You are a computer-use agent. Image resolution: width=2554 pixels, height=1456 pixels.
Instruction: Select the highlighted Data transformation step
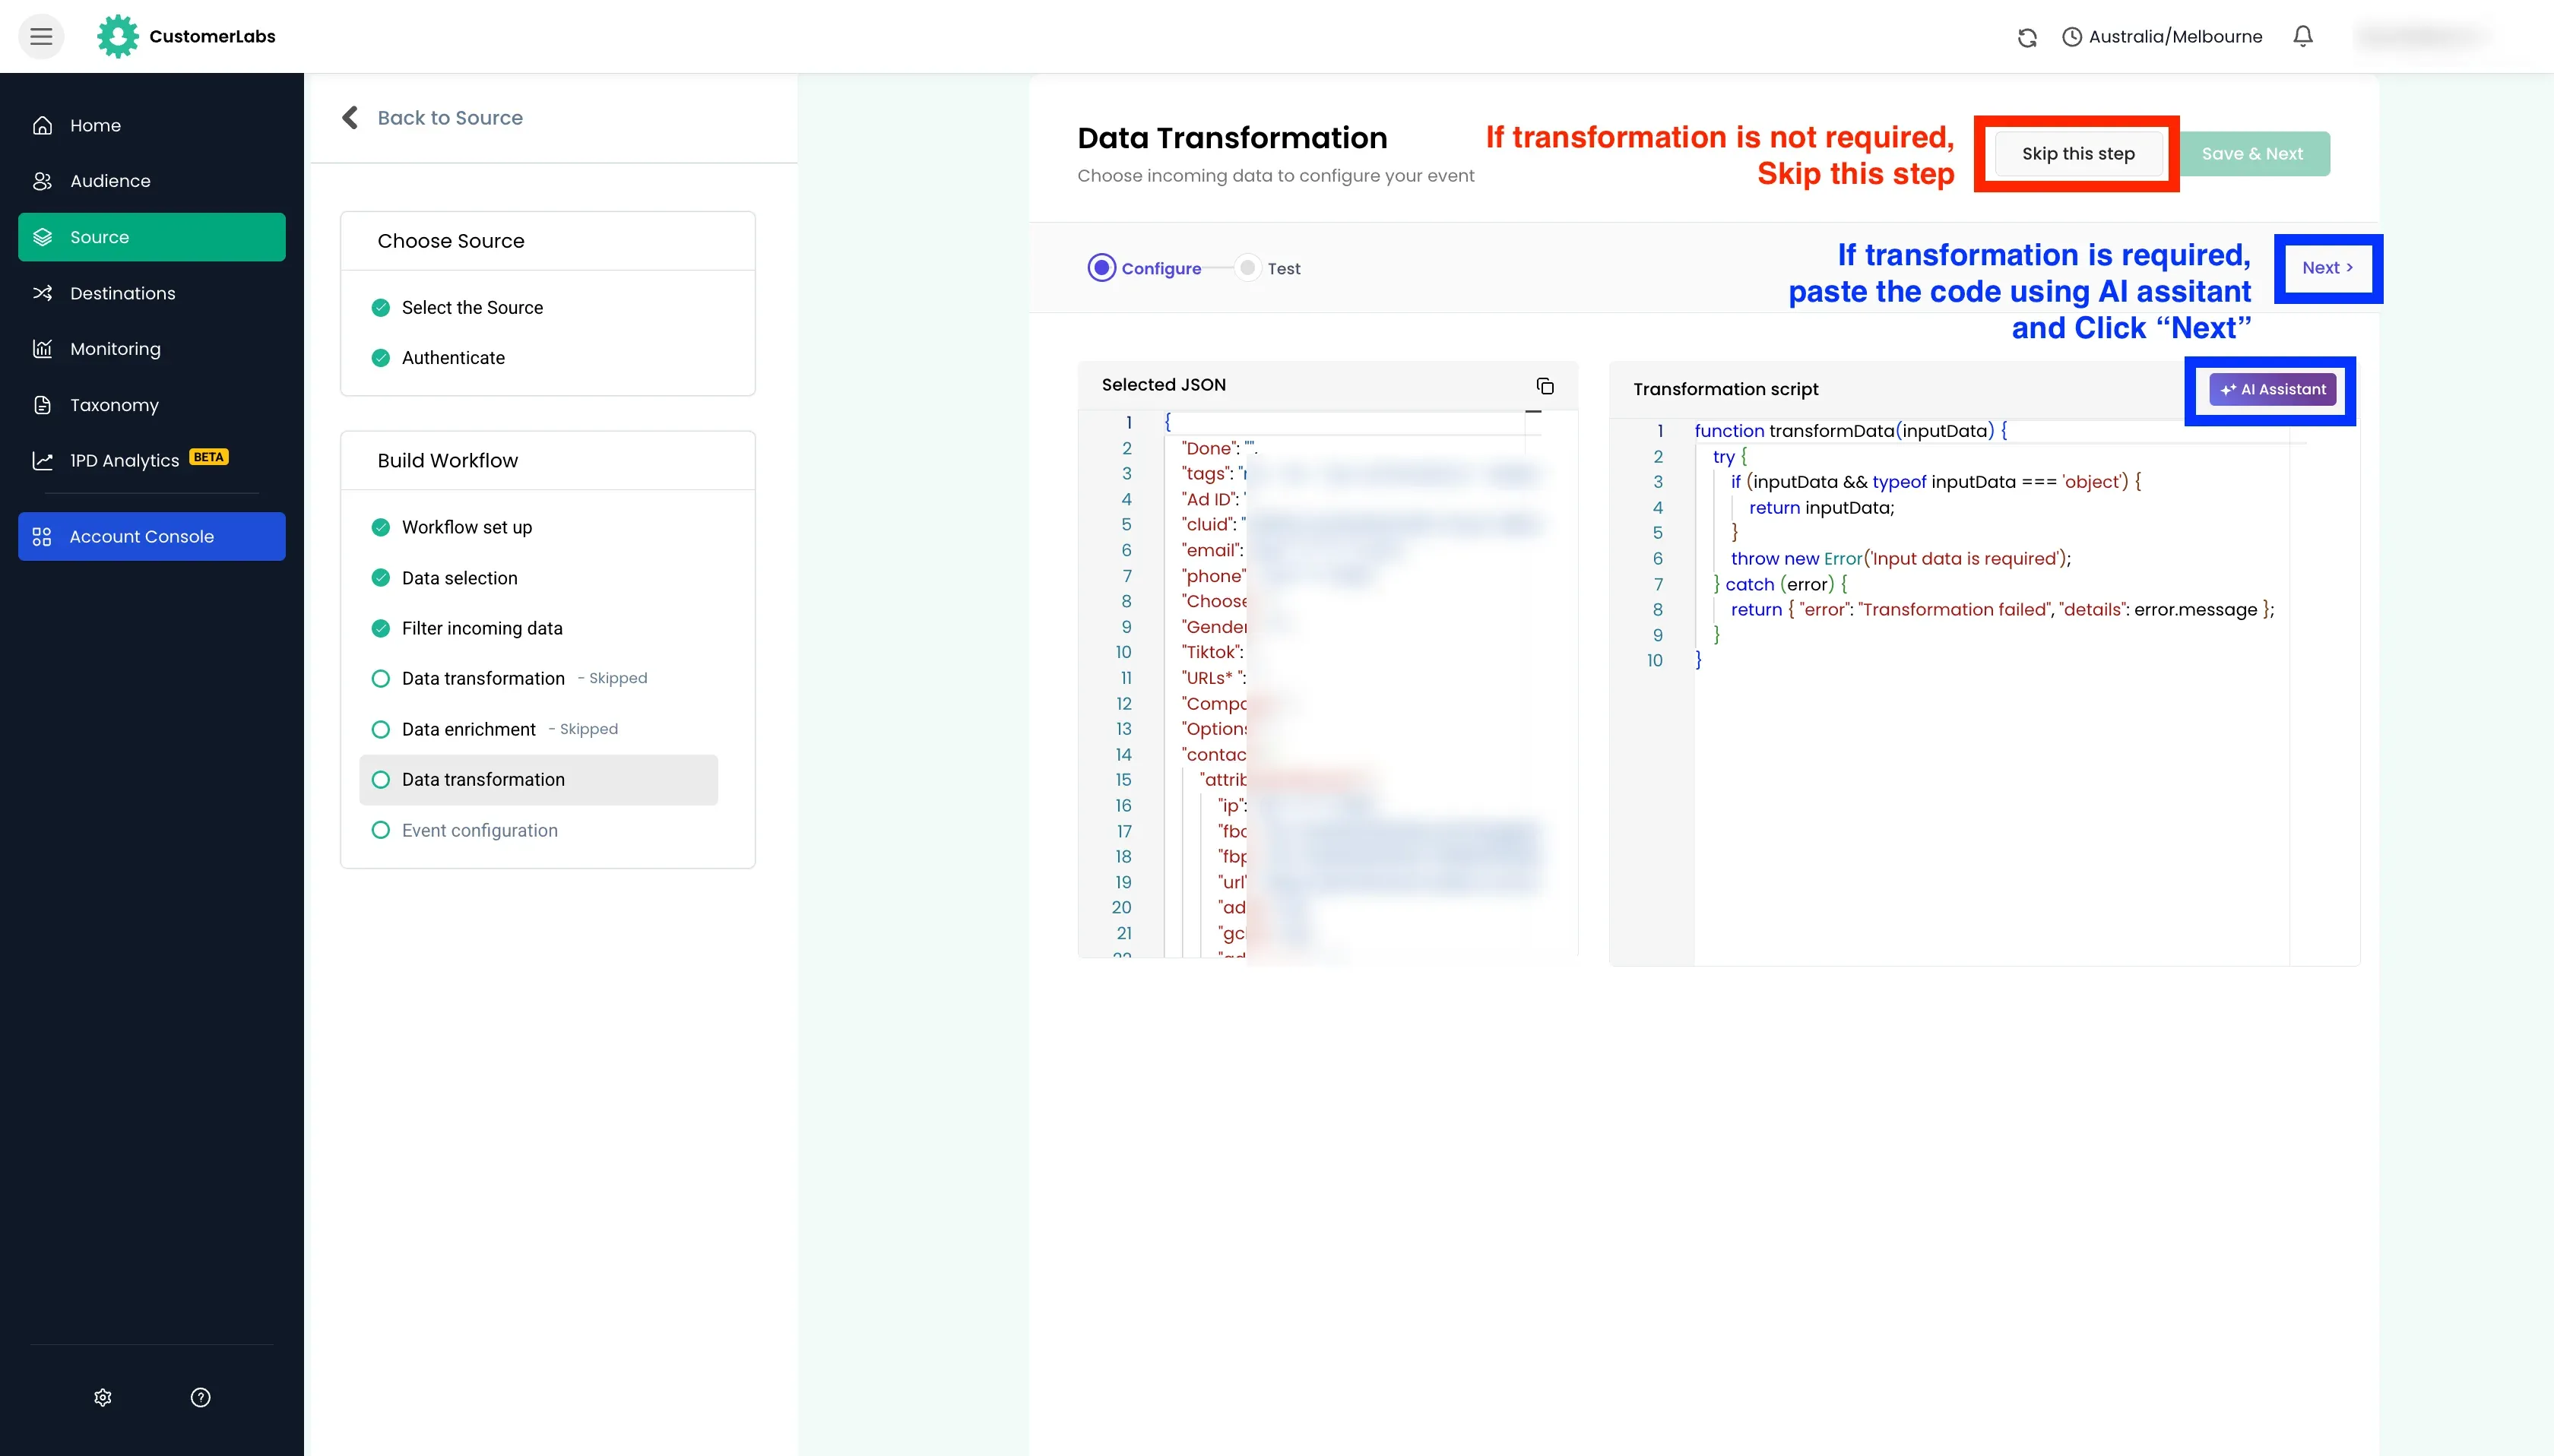tap(538, 780)
